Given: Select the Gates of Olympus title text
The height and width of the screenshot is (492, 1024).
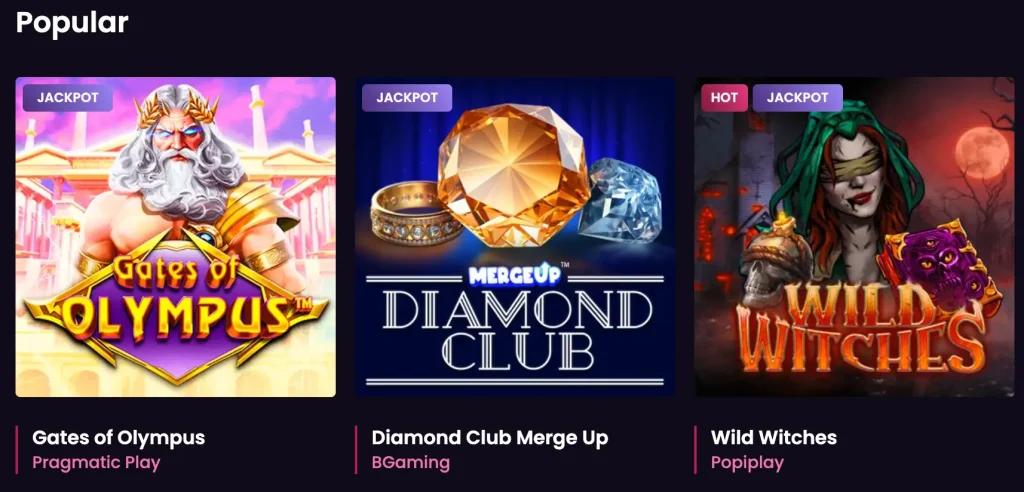Looking at the screenshot, I should 118,437.
